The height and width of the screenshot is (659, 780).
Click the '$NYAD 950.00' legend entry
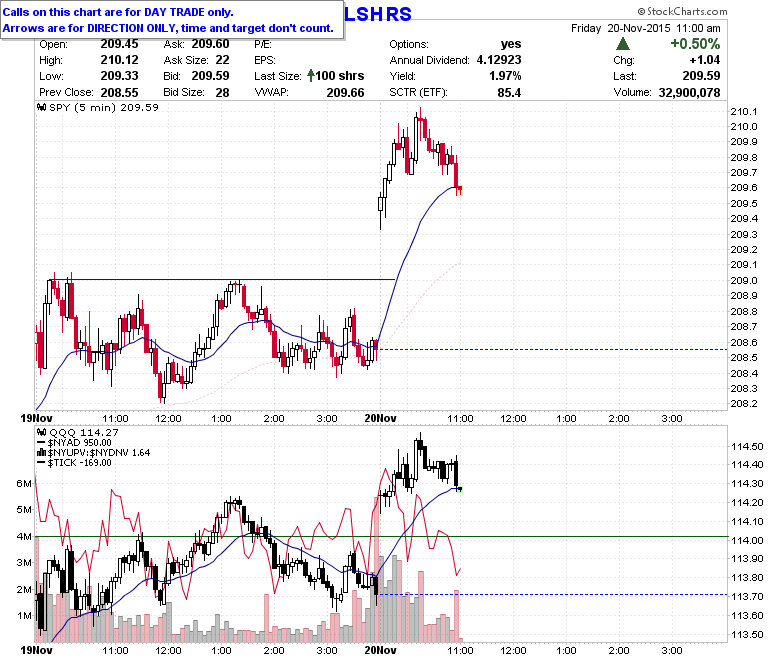click(80, 443)
